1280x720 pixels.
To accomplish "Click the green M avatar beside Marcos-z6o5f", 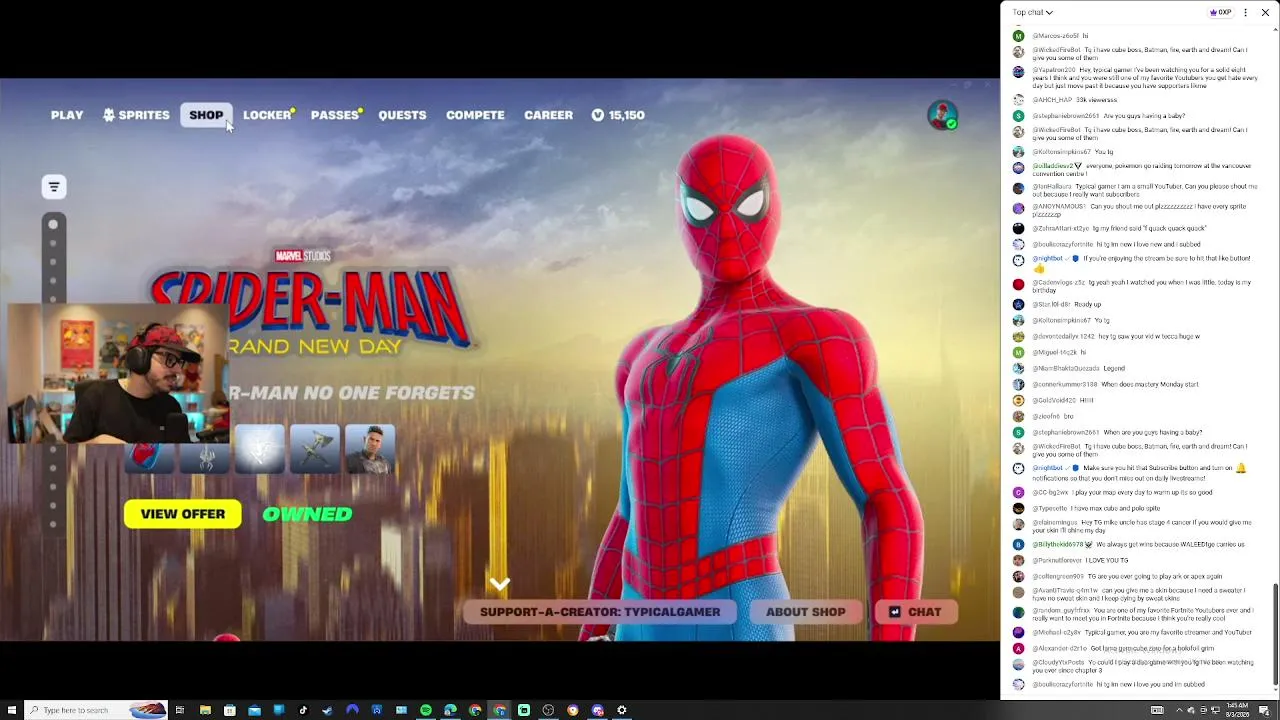I will pyautogui.click(x=1018, y=36).
